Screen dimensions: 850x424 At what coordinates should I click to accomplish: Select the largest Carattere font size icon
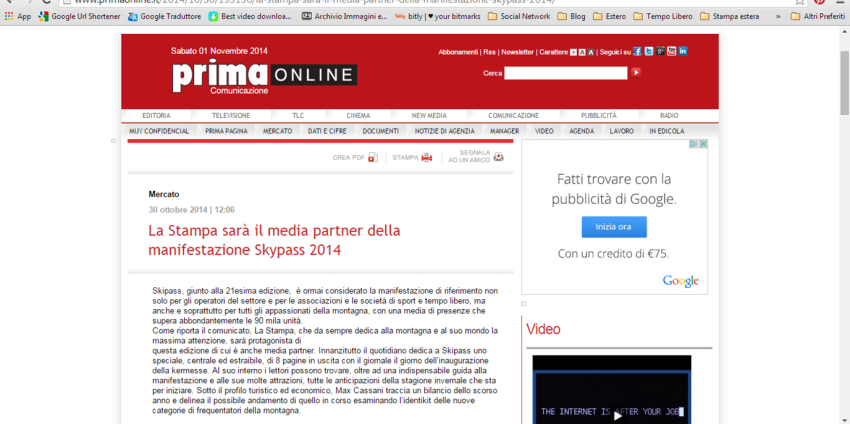(x=590, y=53)
